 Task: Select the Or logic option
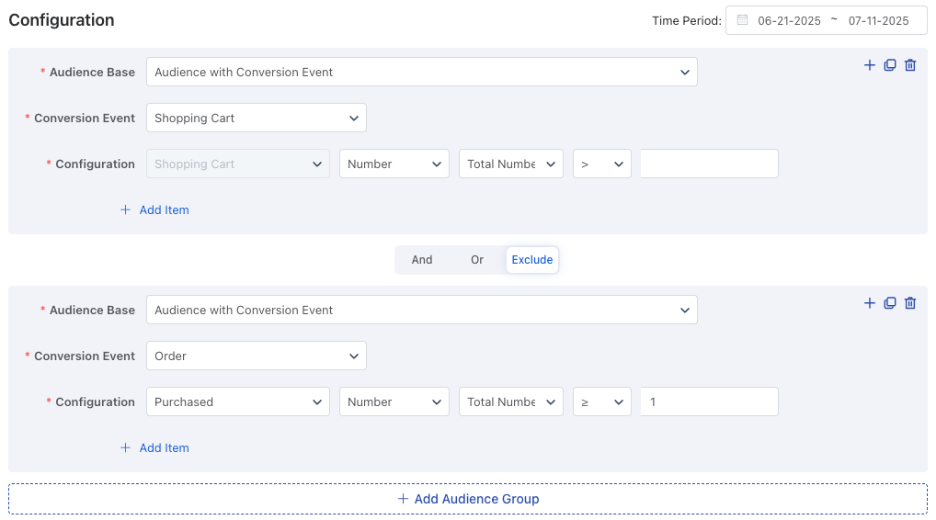tap(477, 260)
